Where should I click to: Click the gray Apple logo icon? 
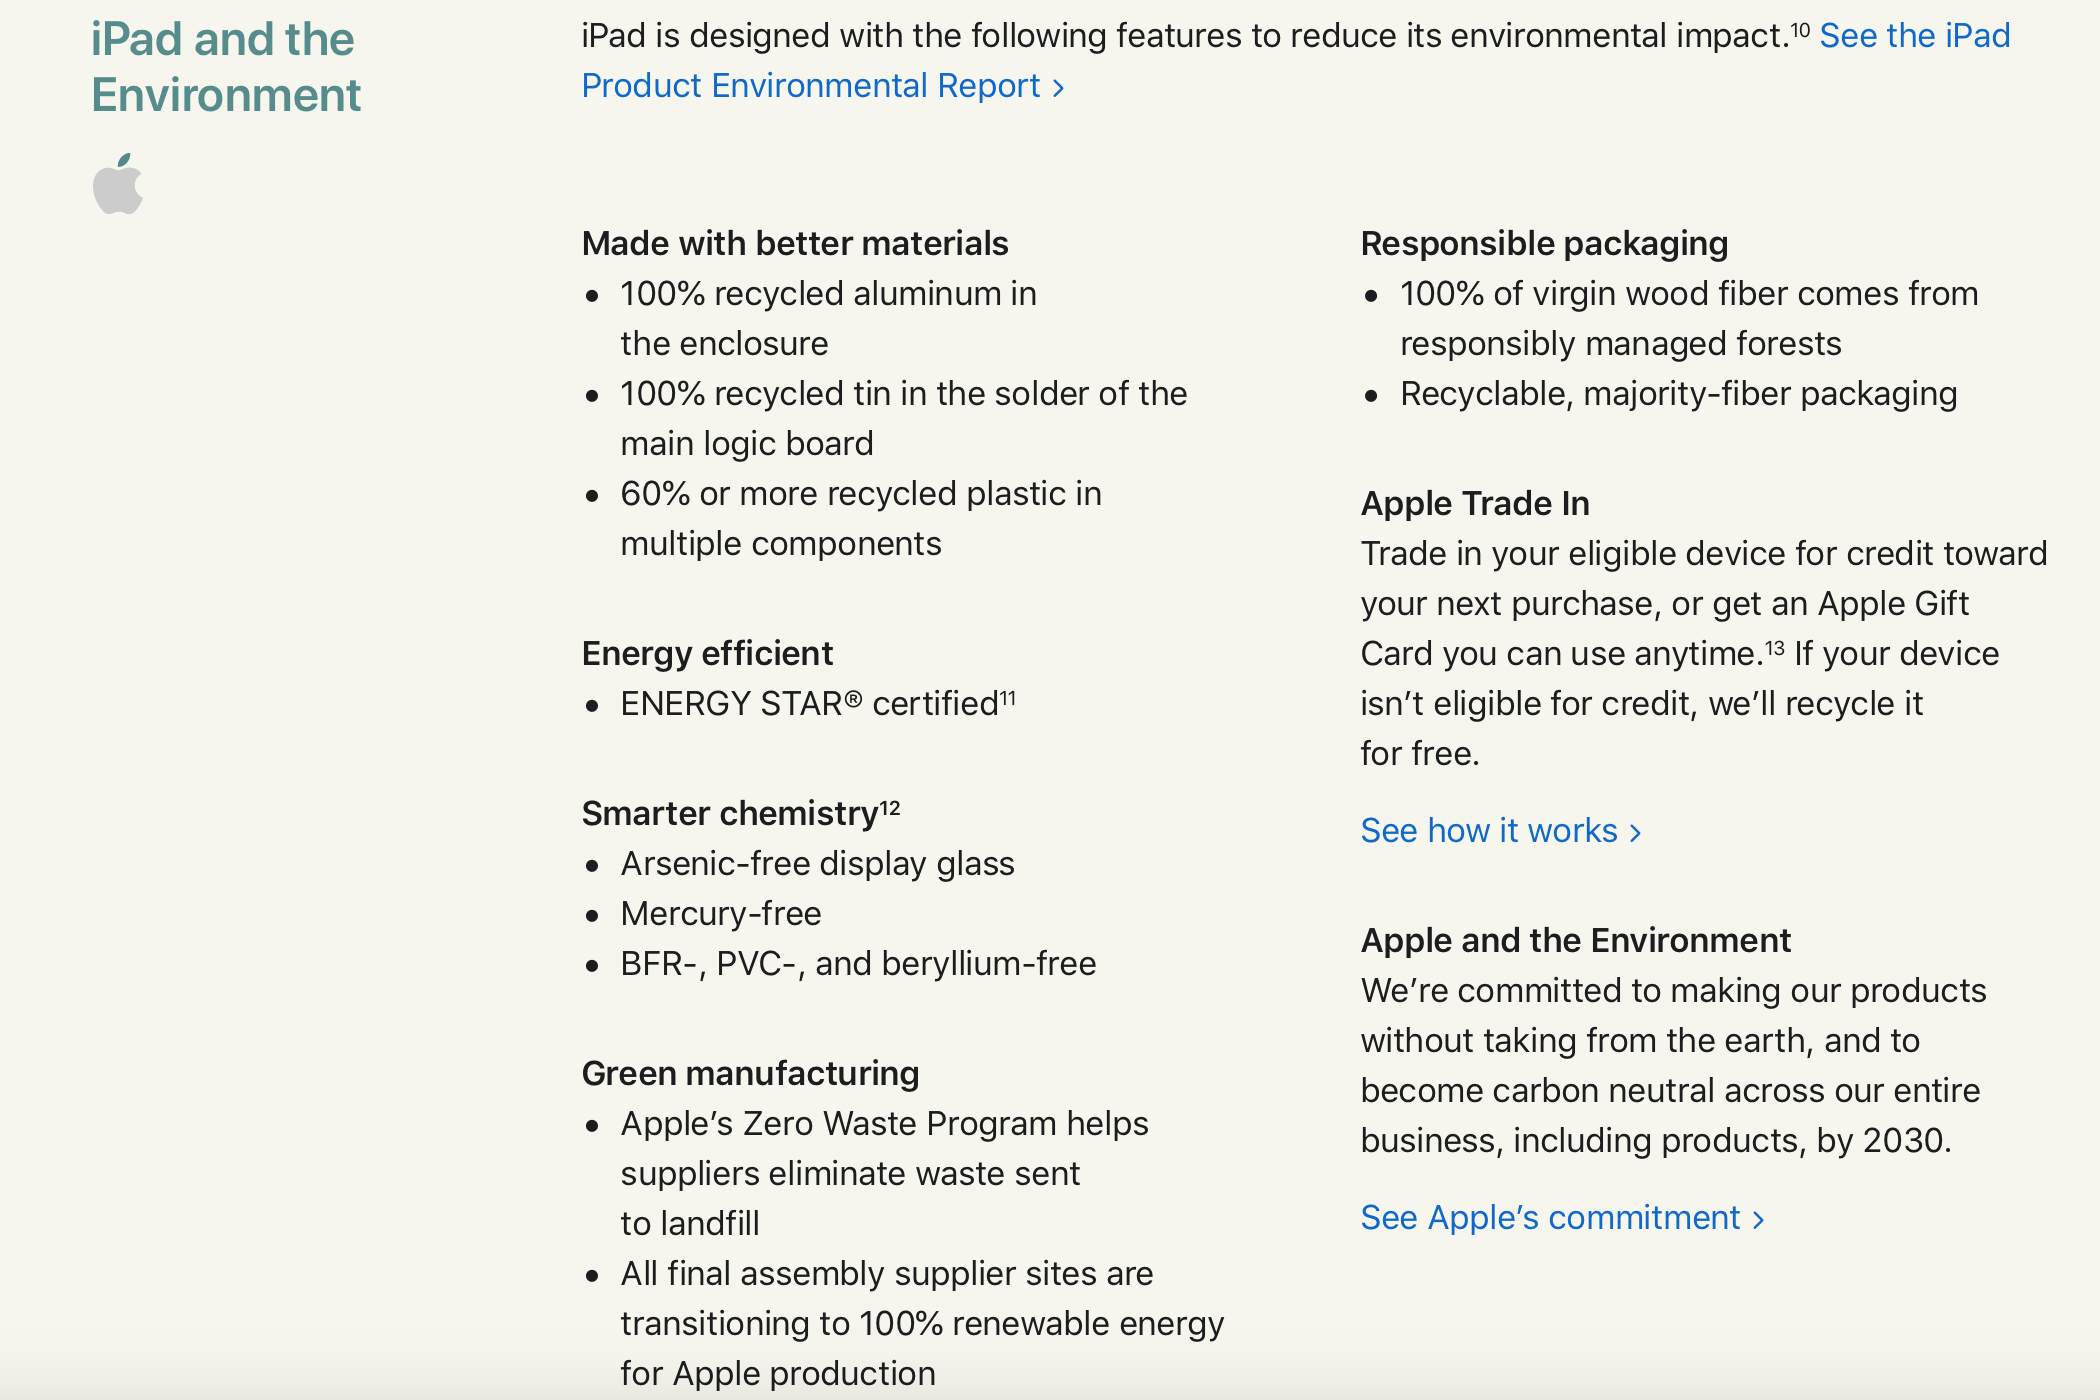click(118, 185)
